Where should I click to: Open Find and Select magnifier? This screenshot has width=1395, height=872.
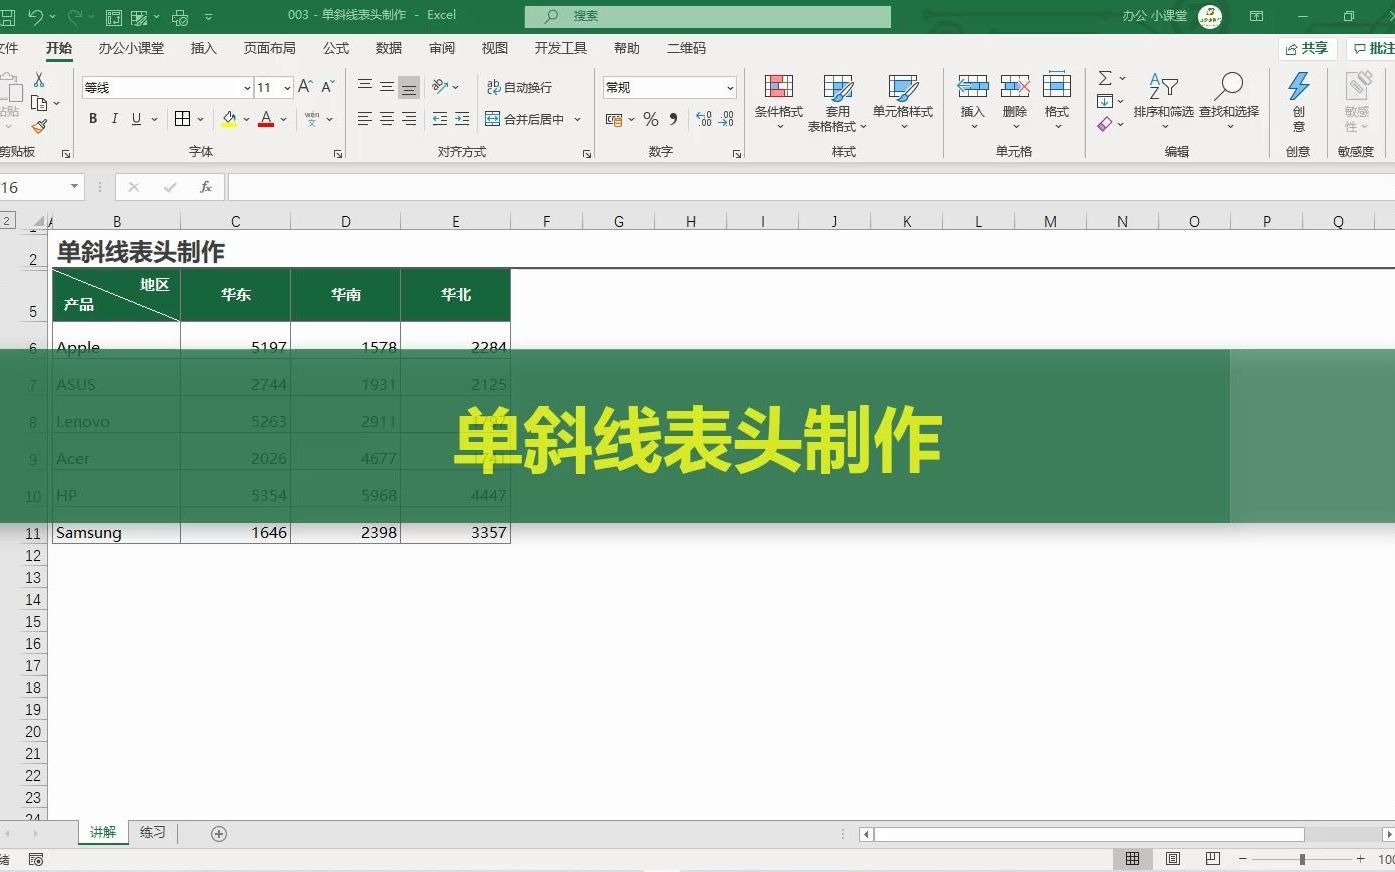[x=1229, y=99]
